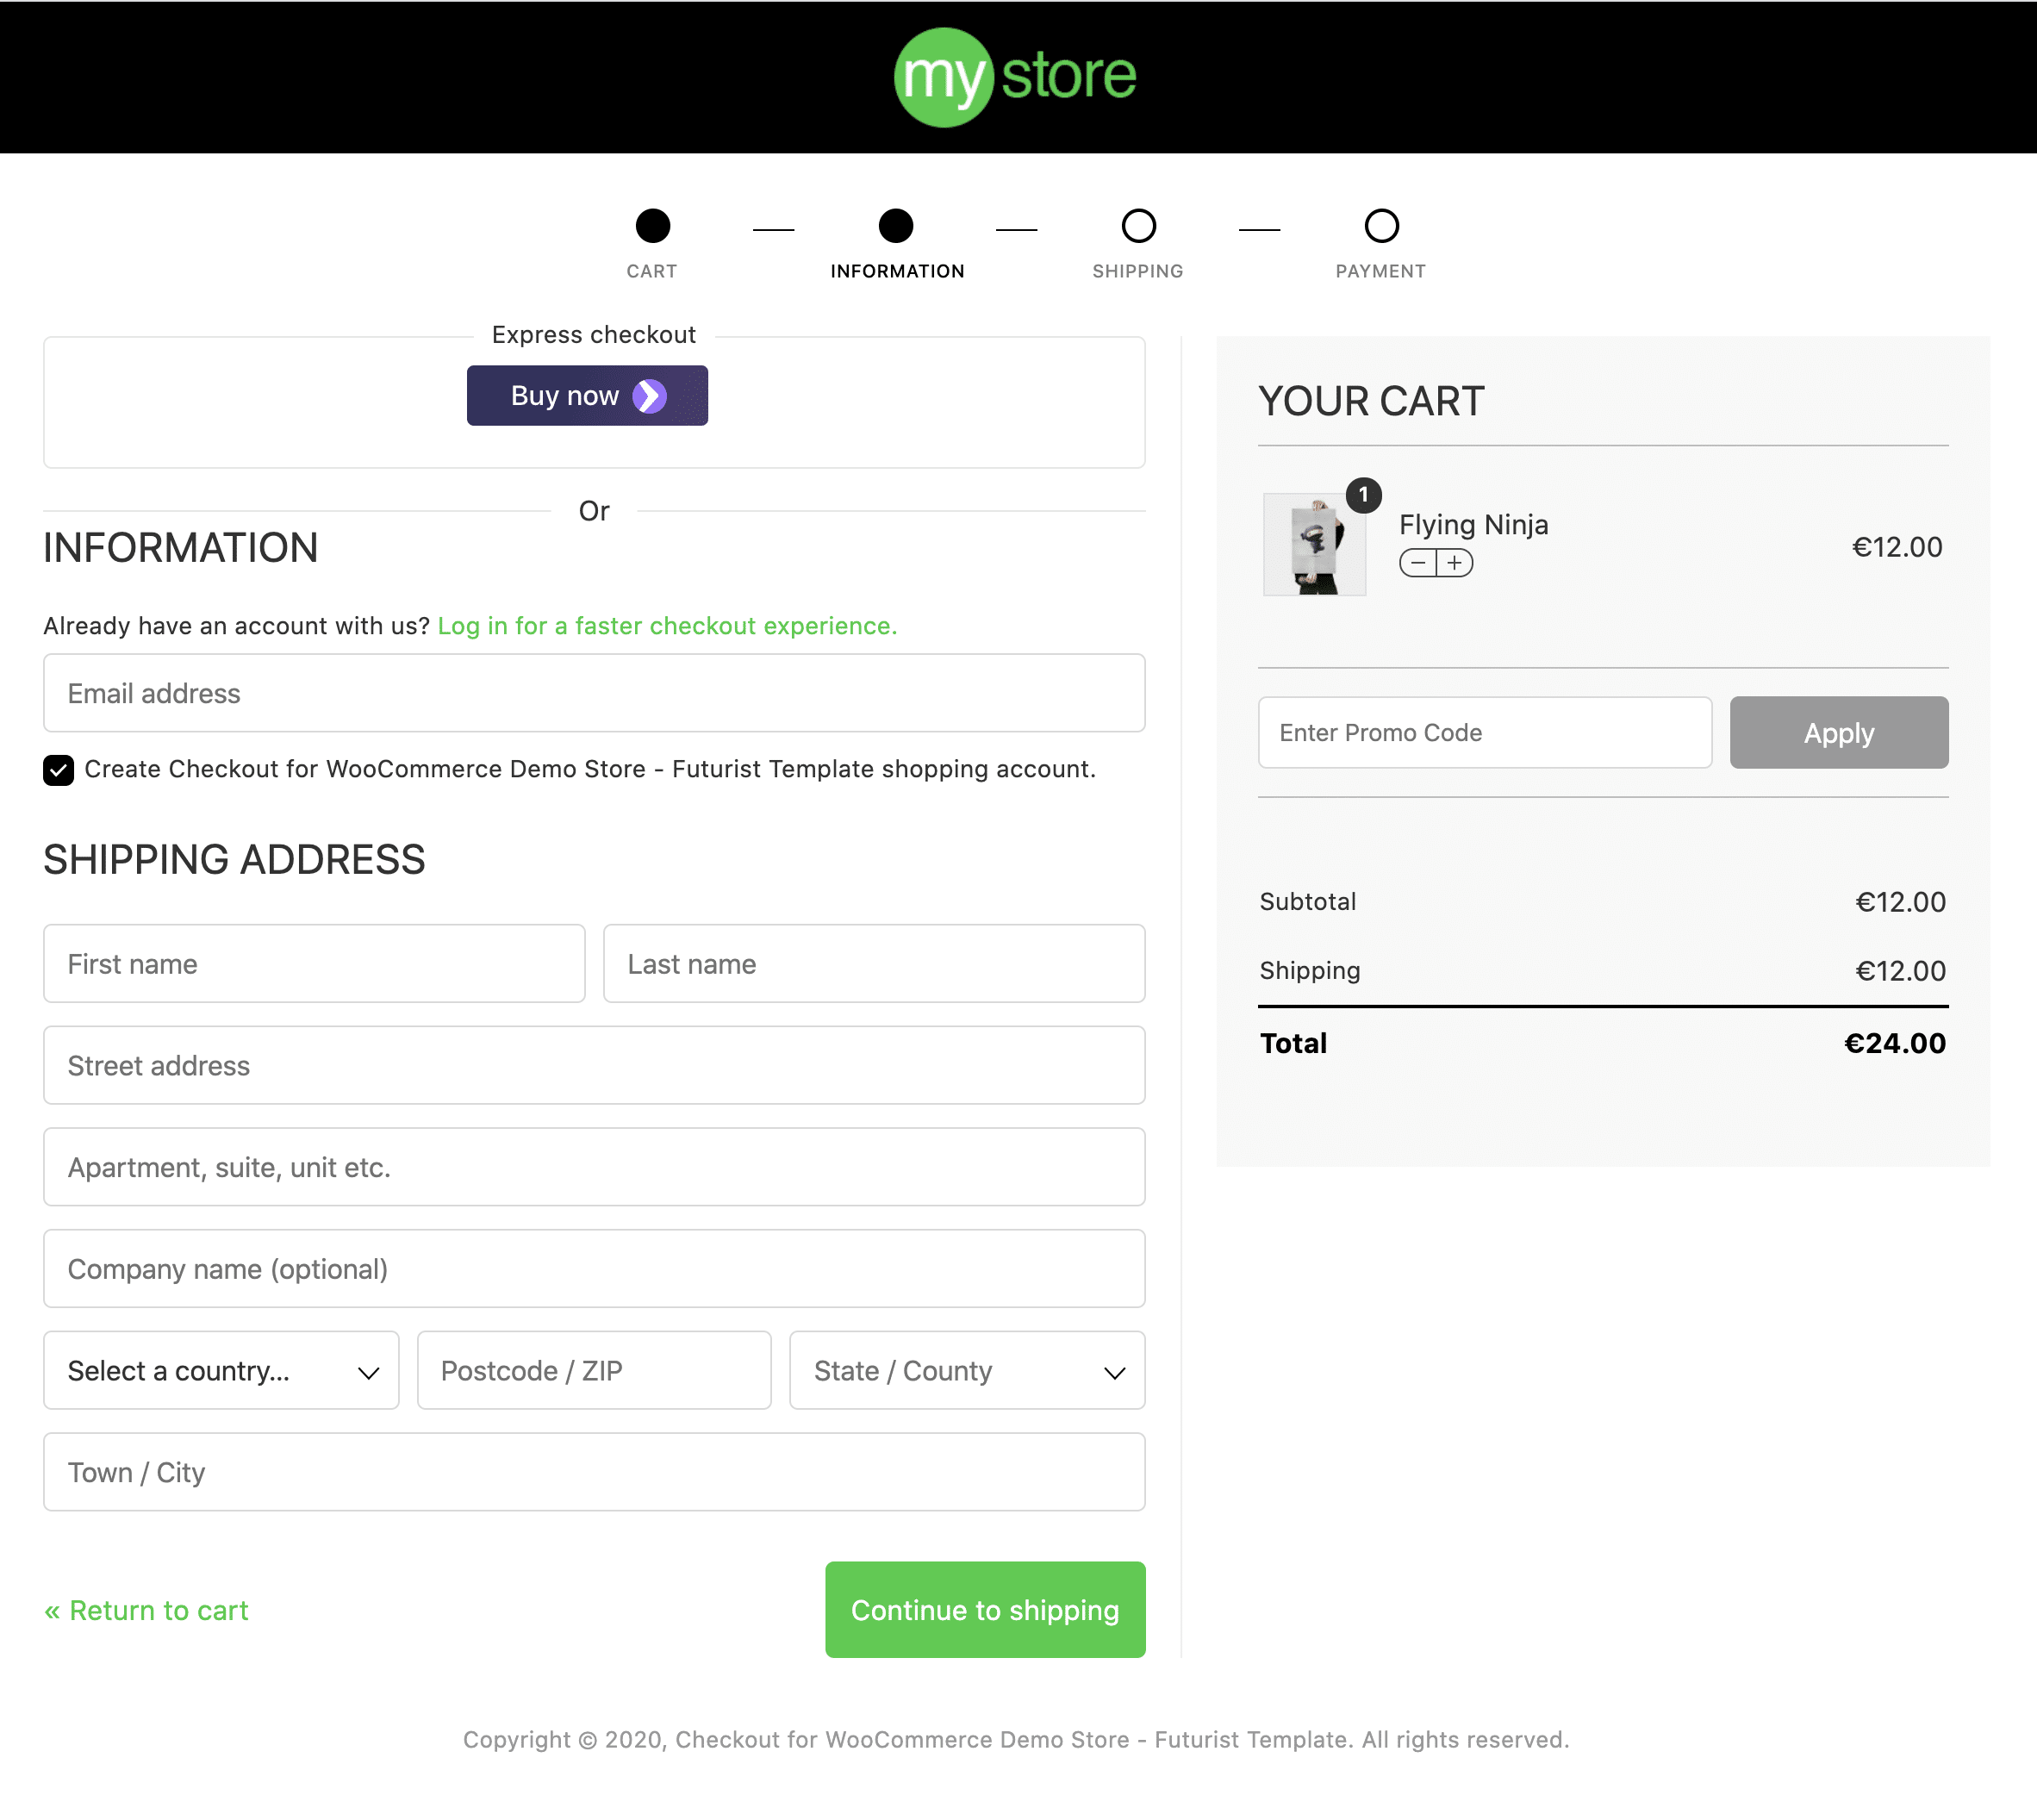Viewport: 2037px width, 1820px height.
Task: Open the Select a country dropdown
Action: click(221, 1370)
